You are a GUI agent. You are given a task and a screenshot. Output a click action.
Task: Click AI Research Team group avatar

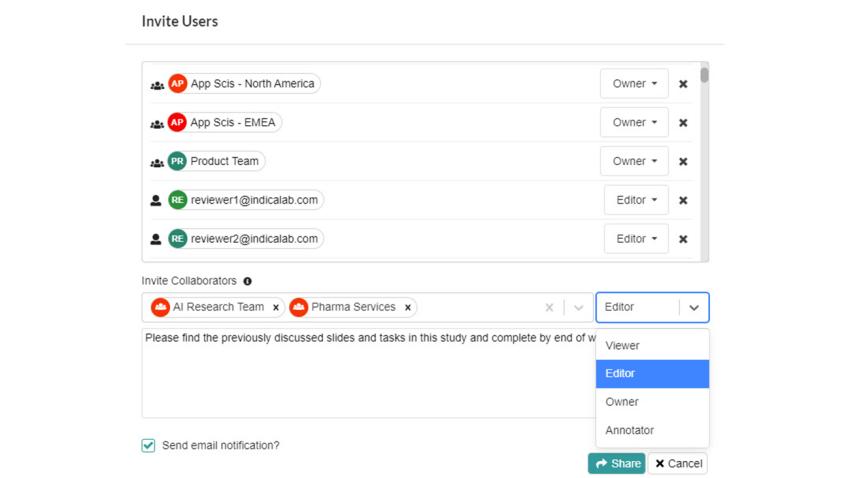pyautogui.click(x=160, y=307)
